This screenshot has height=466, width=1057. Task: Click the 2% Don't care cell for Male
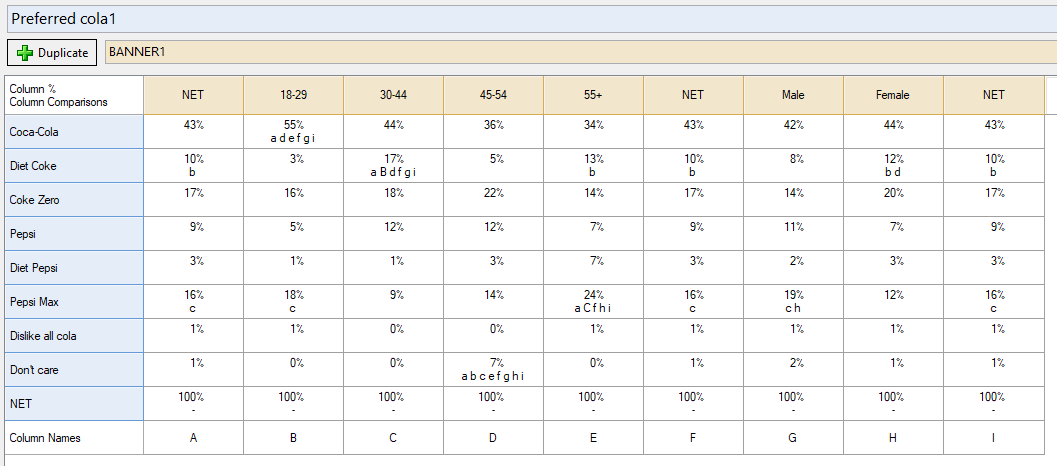(x=793, y=370)
